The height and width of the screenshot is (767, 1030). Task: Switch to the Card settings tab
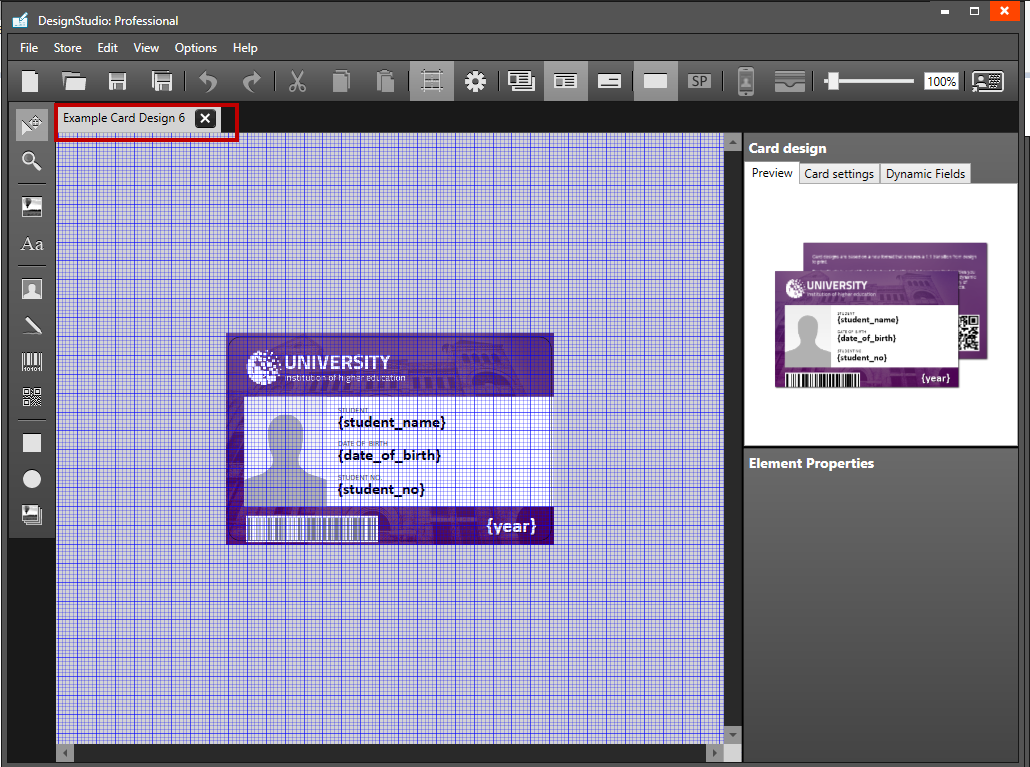(839, 173)
